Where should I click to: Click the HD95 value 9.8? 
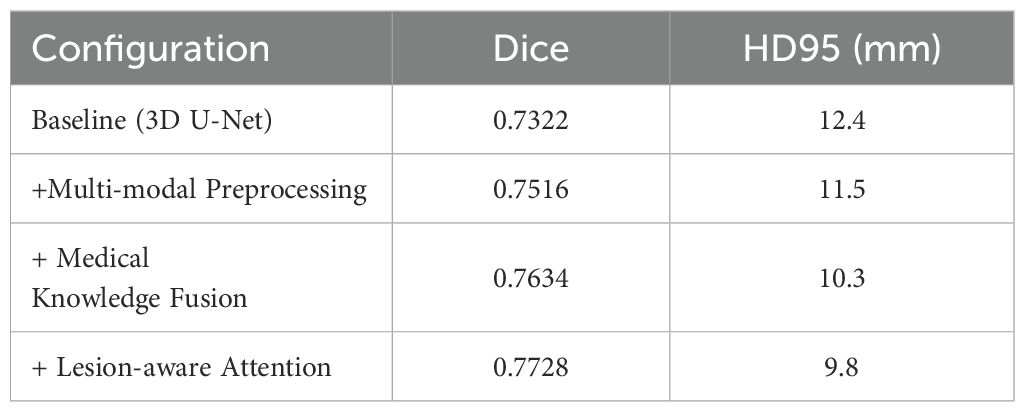pos(842,368)
